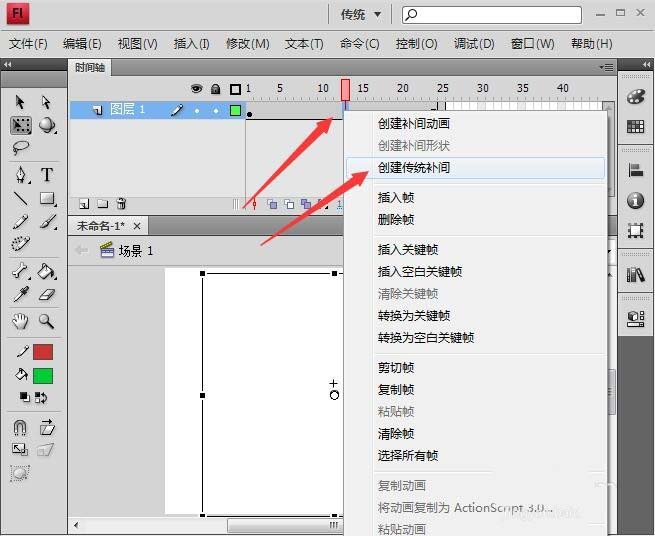Click the new layer folder icon
Screen dimensions: 655x536
click(x=102, y=204)
